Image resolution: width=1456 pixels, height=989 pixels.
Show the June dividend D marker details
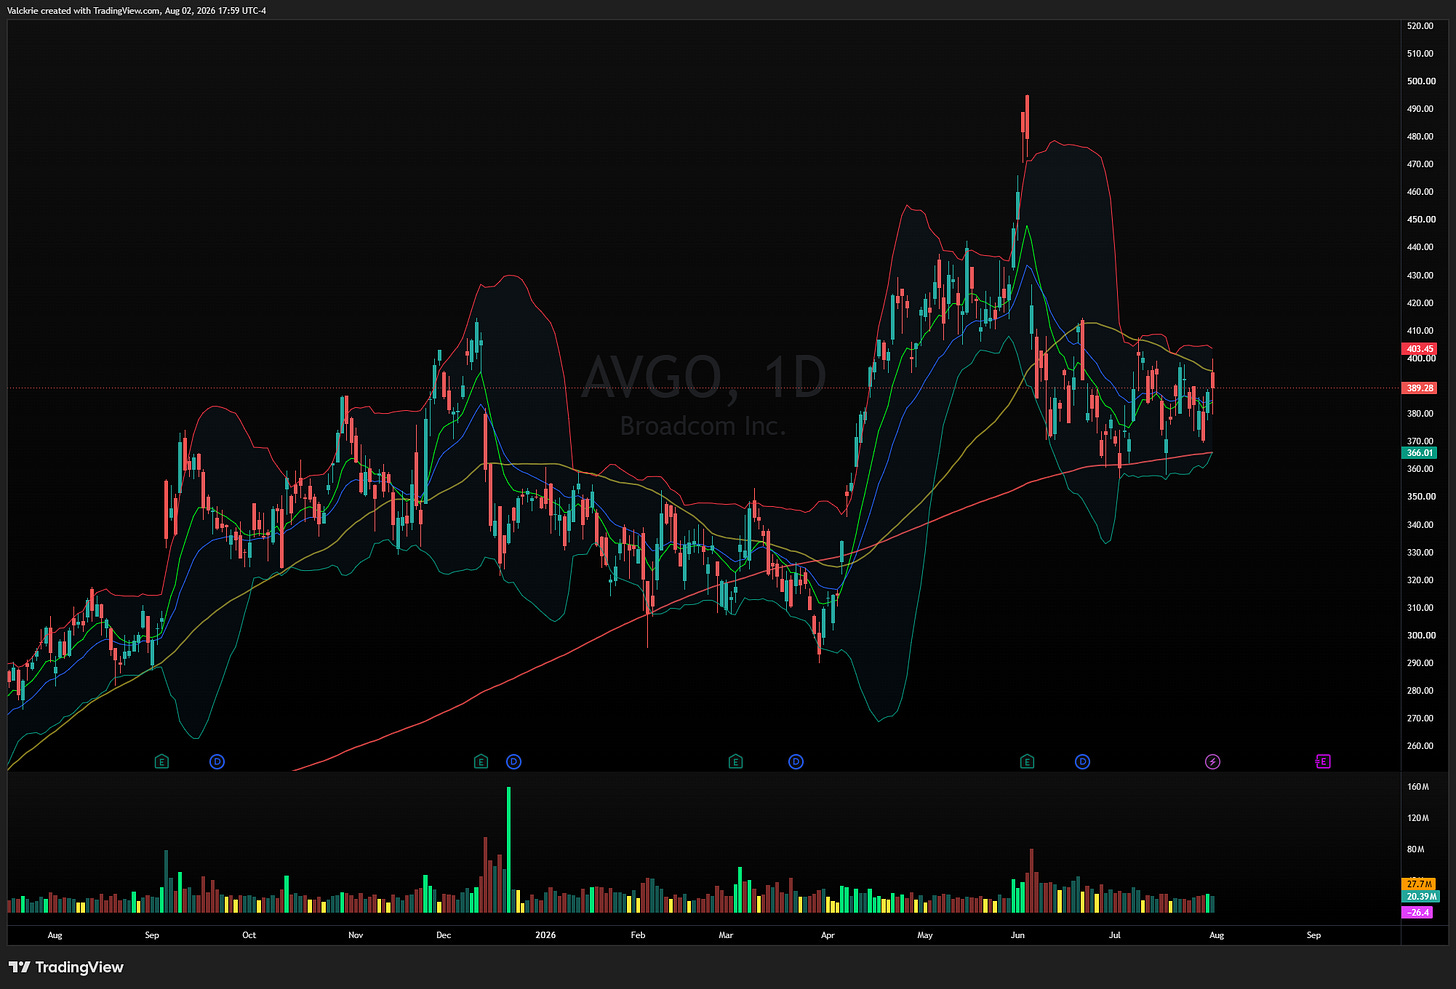(1082, 762)
